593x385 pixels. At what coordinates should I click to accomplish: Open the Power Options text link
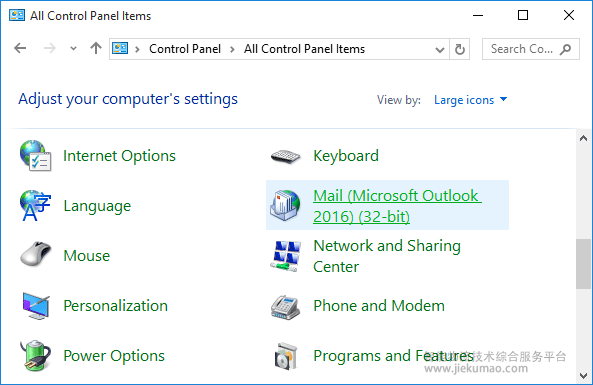(x=114, y=356)
